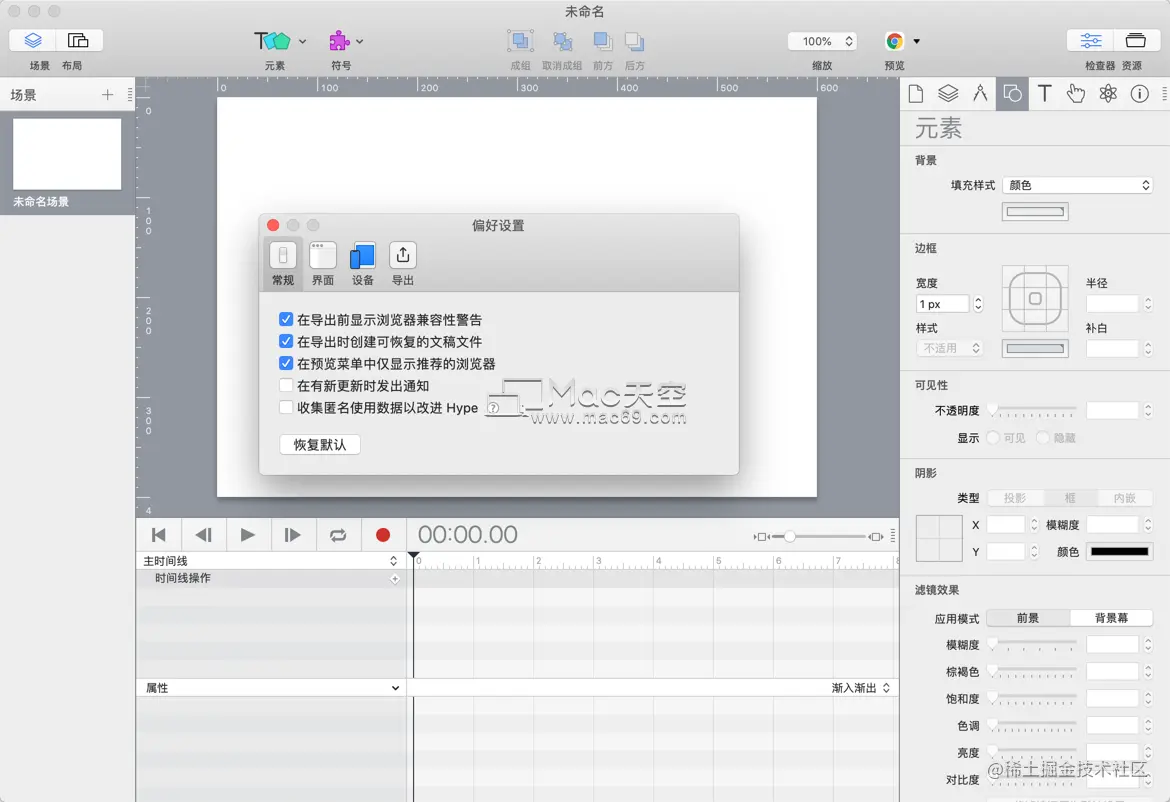
Task: Open the preview browser dropdown arrow
Action: click(916, 42)
